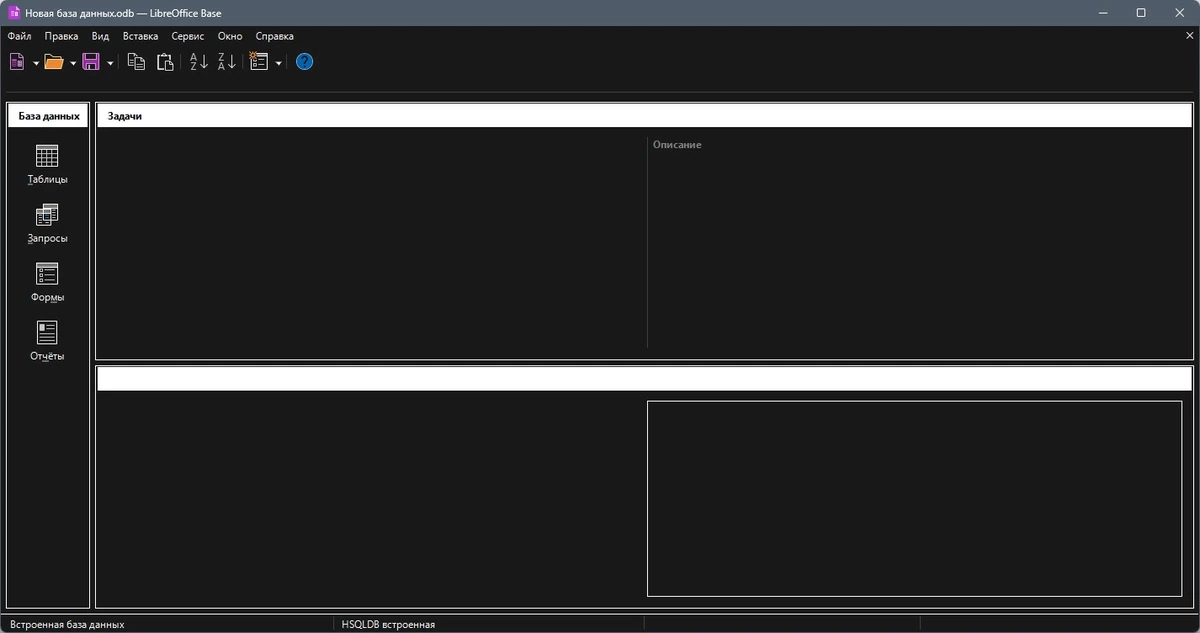Open the Сервис menu
Viewport: 1200px width, 633px height.
(188, 36)
